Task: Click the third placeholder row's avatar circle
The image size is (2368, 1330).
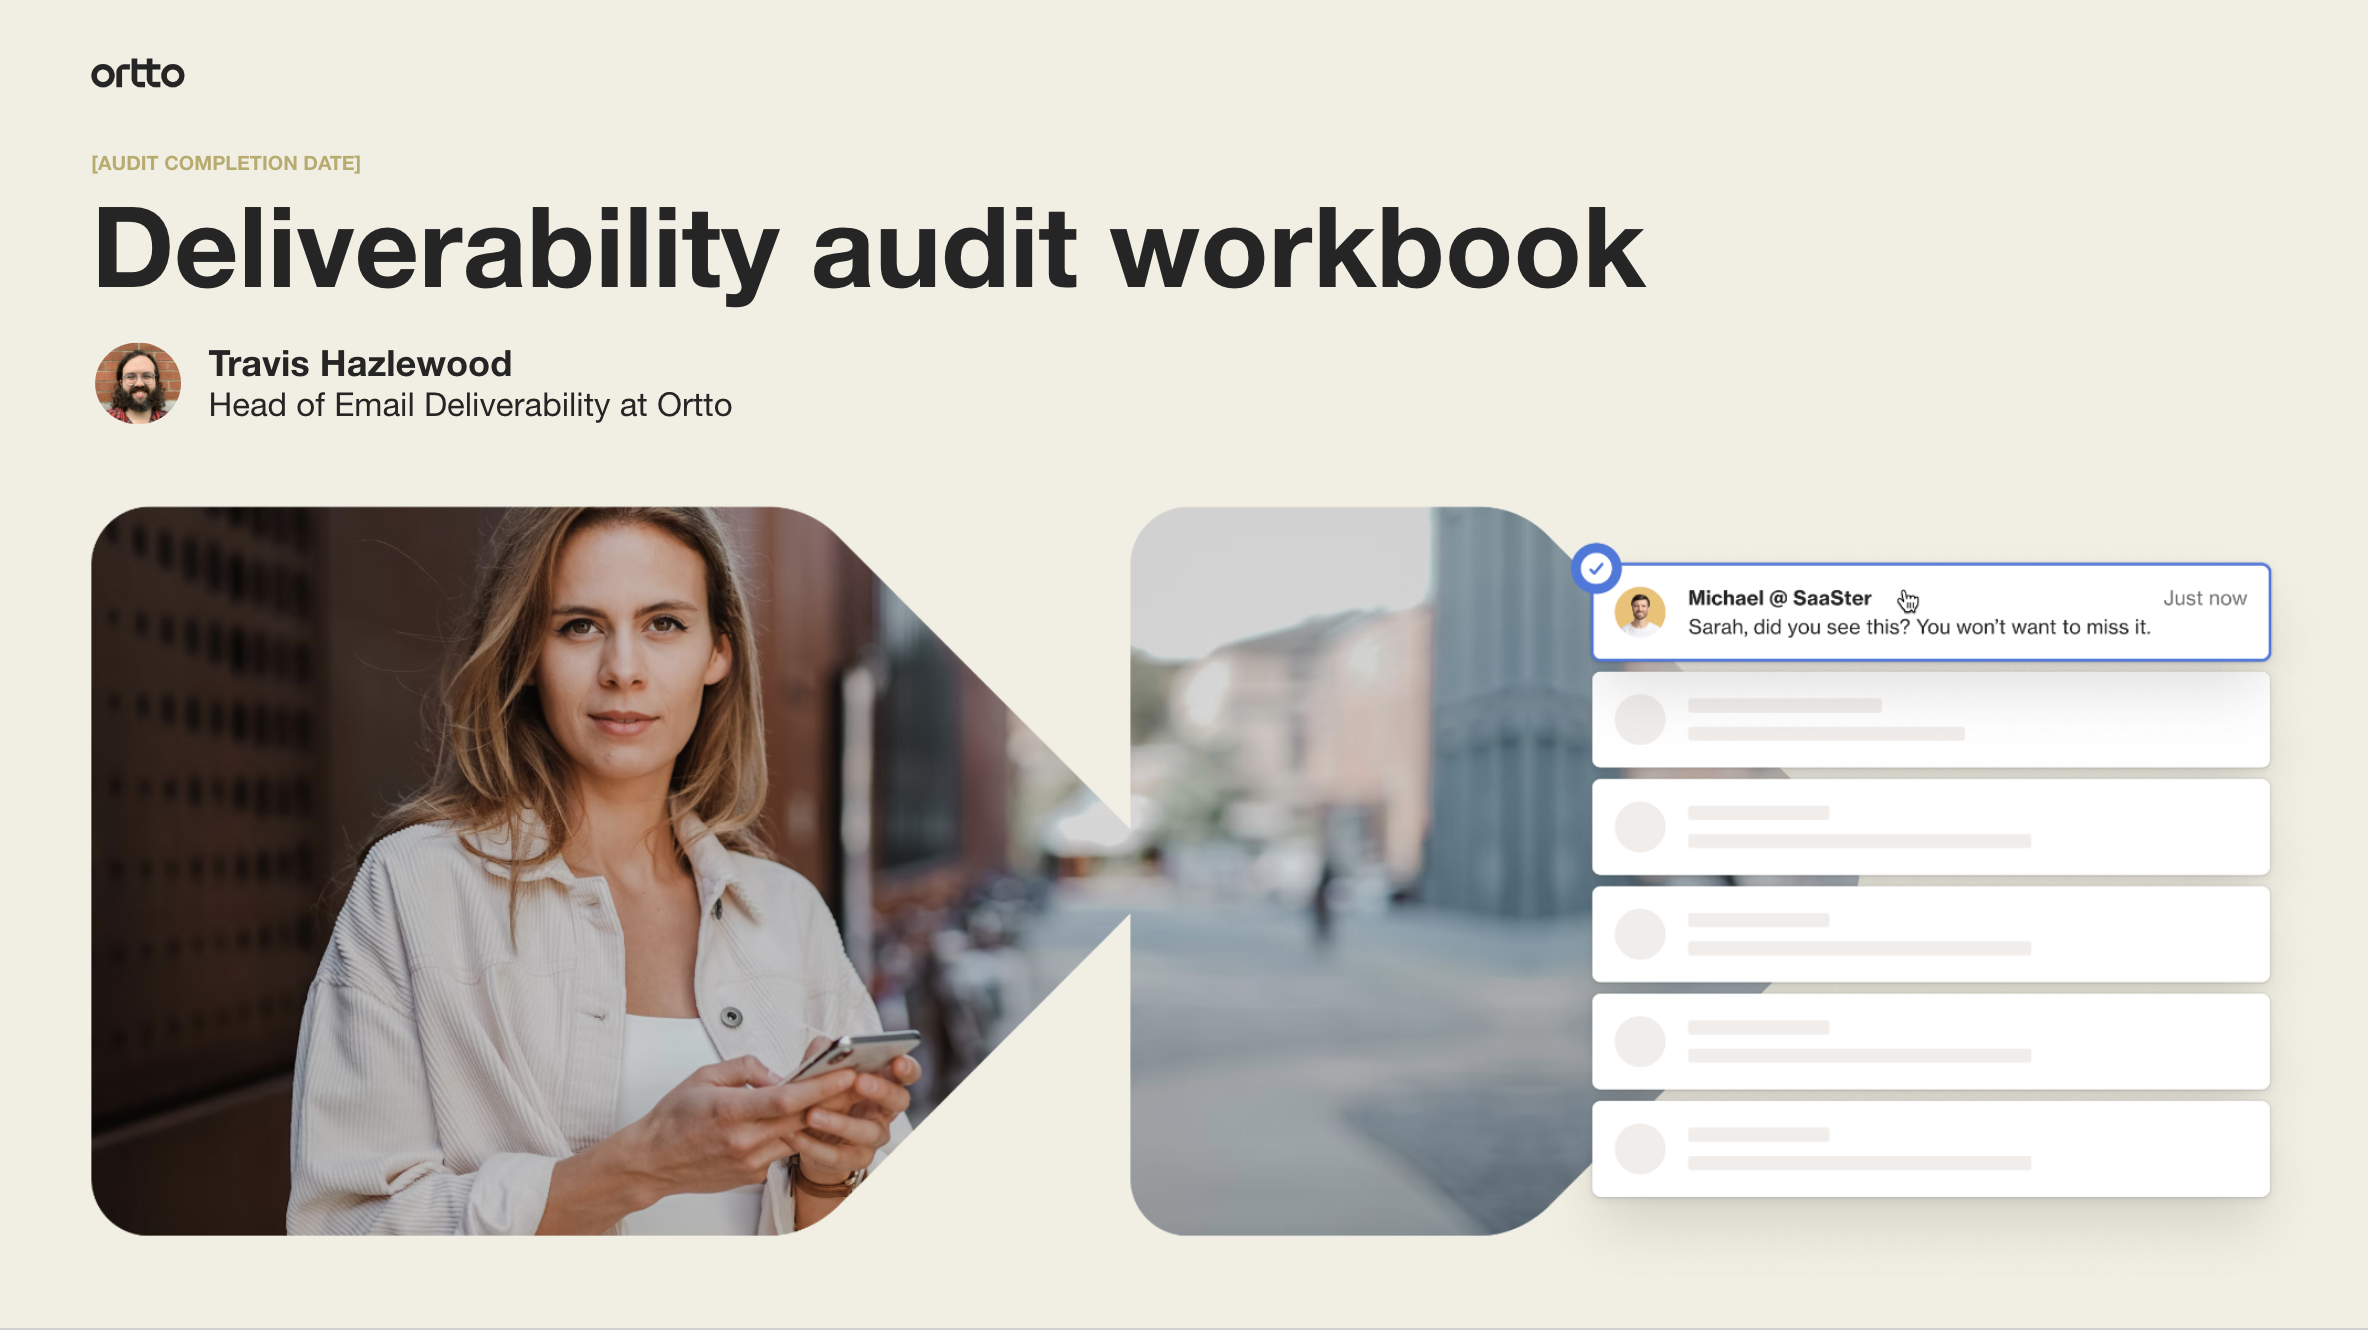Action: click(1640, 934)
